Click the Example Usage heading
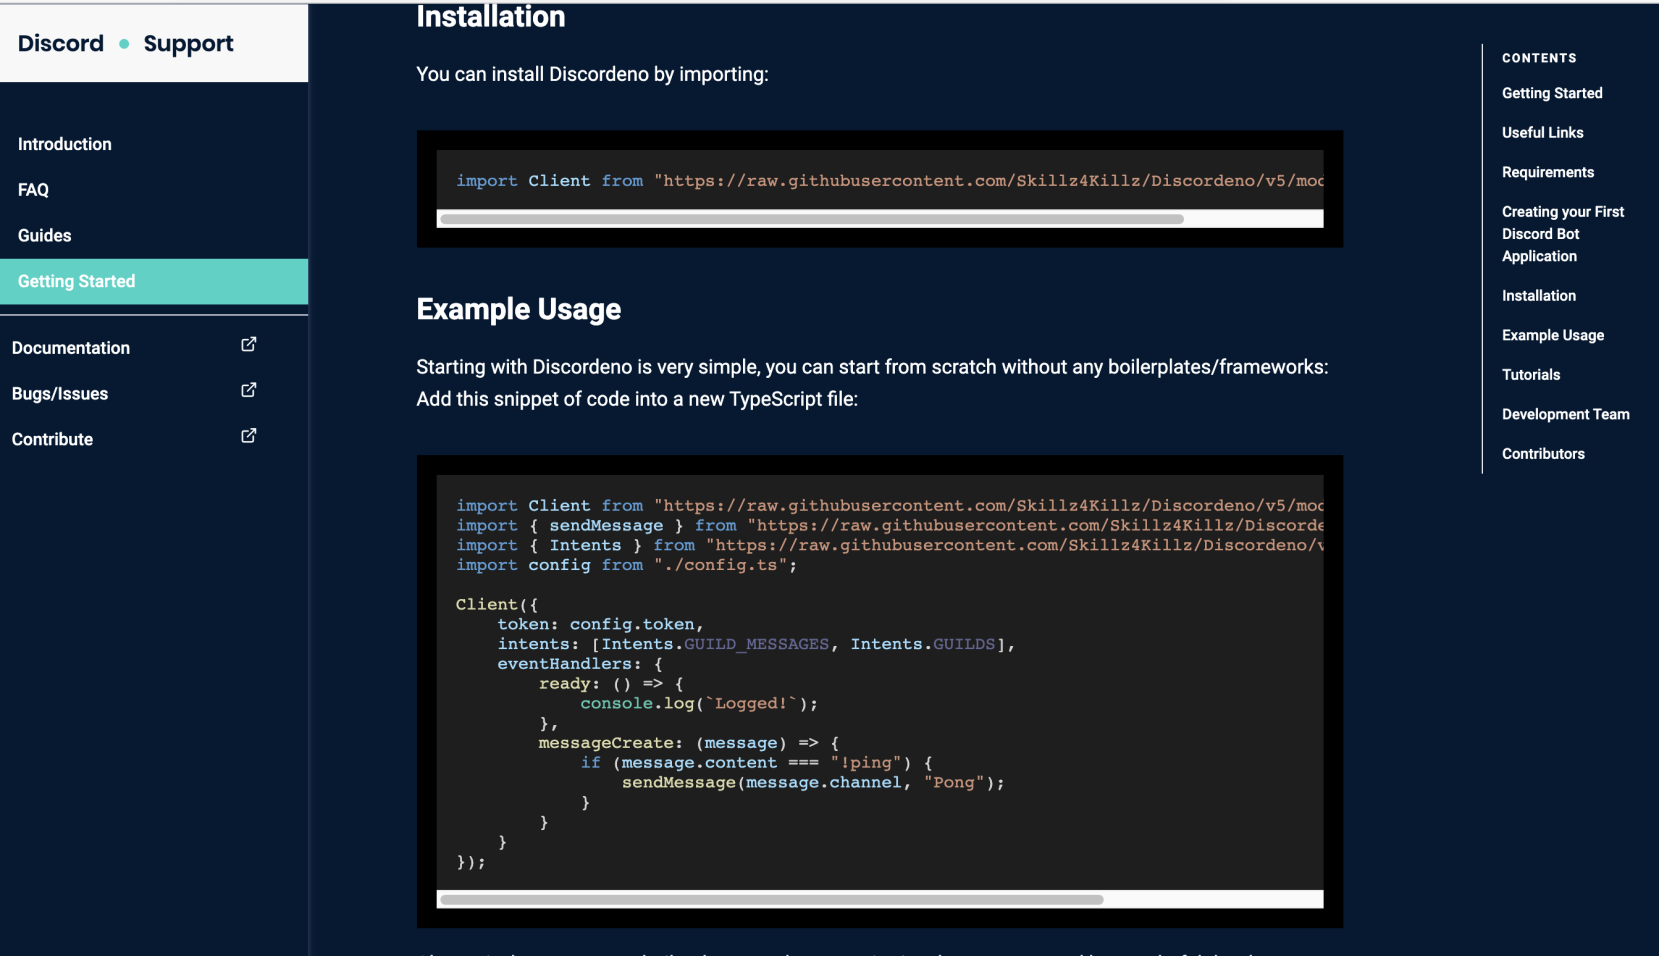The width and height of the screenshot is (1659, 956). pyautogui.click(x=519, y=310)
